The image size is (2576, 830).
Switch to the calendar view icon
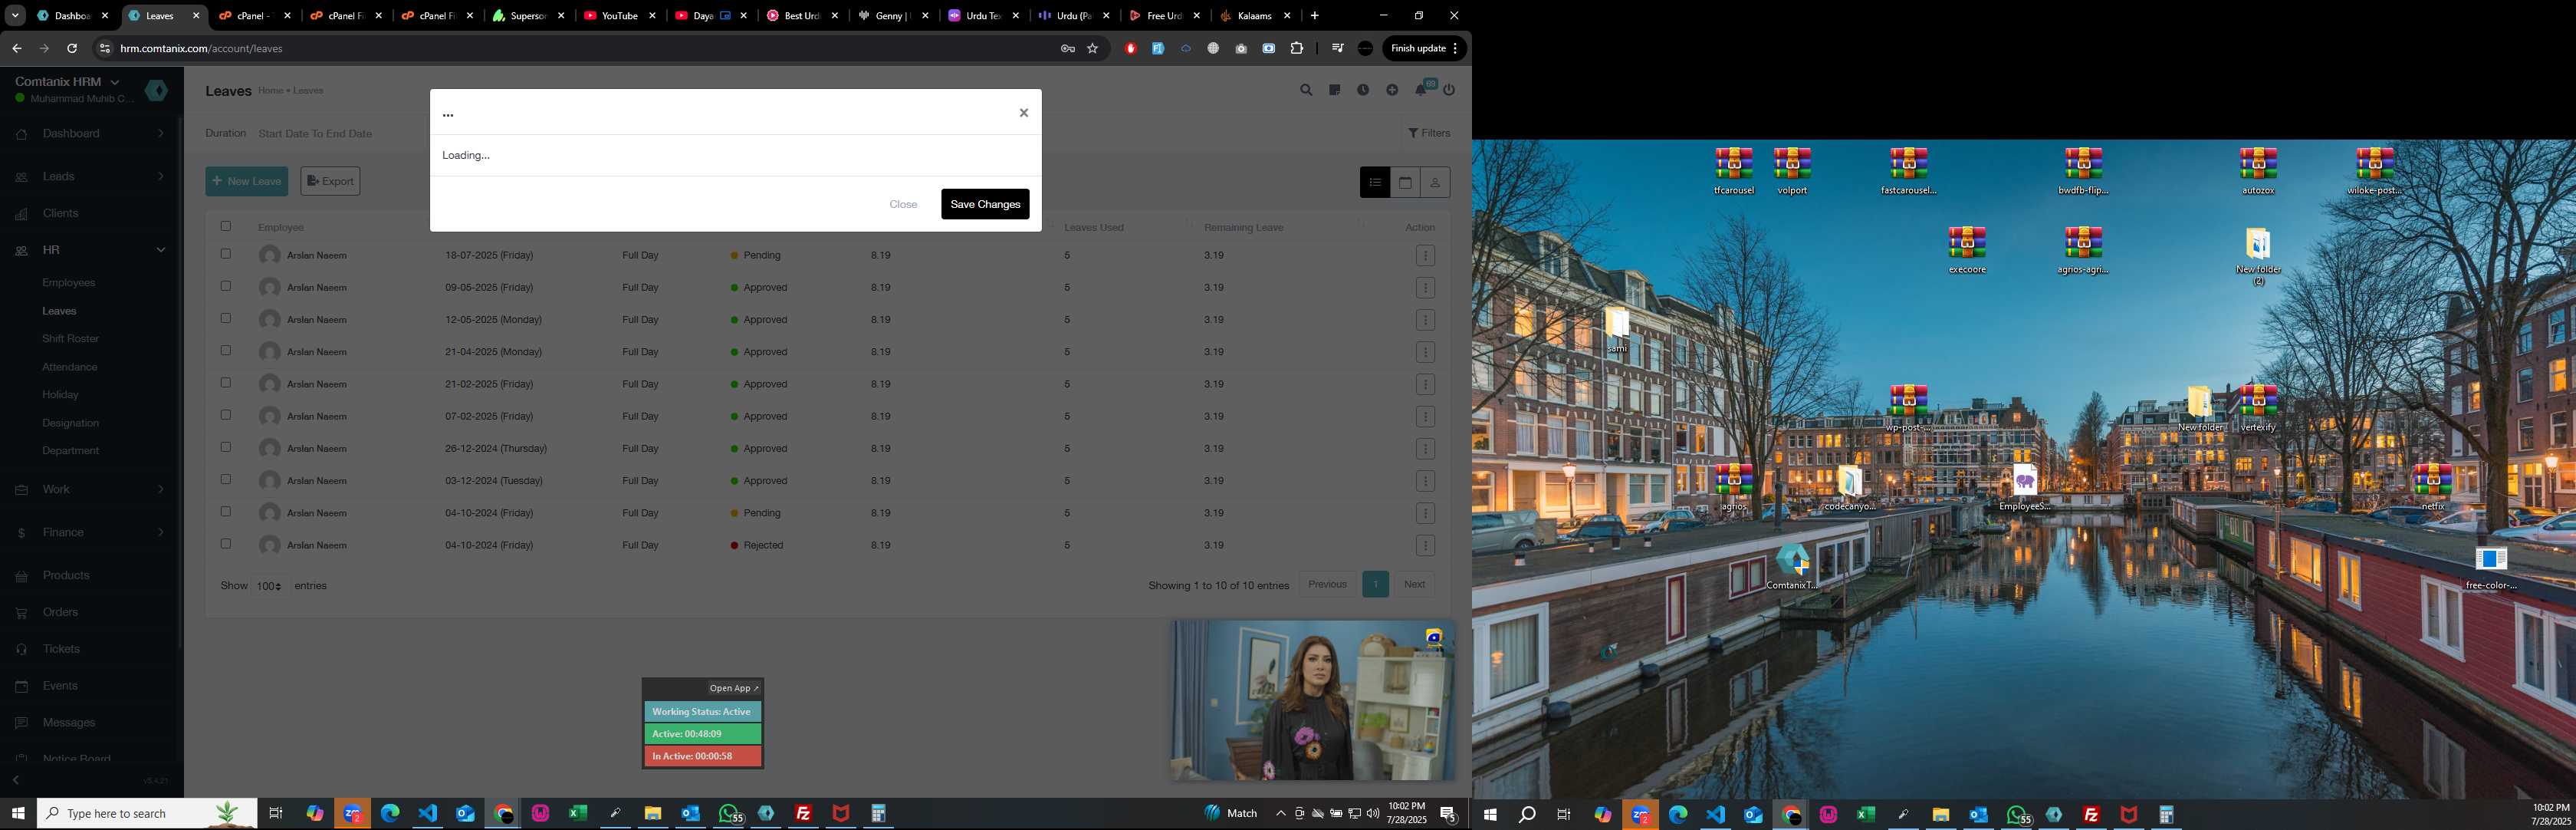point(1405,182)
